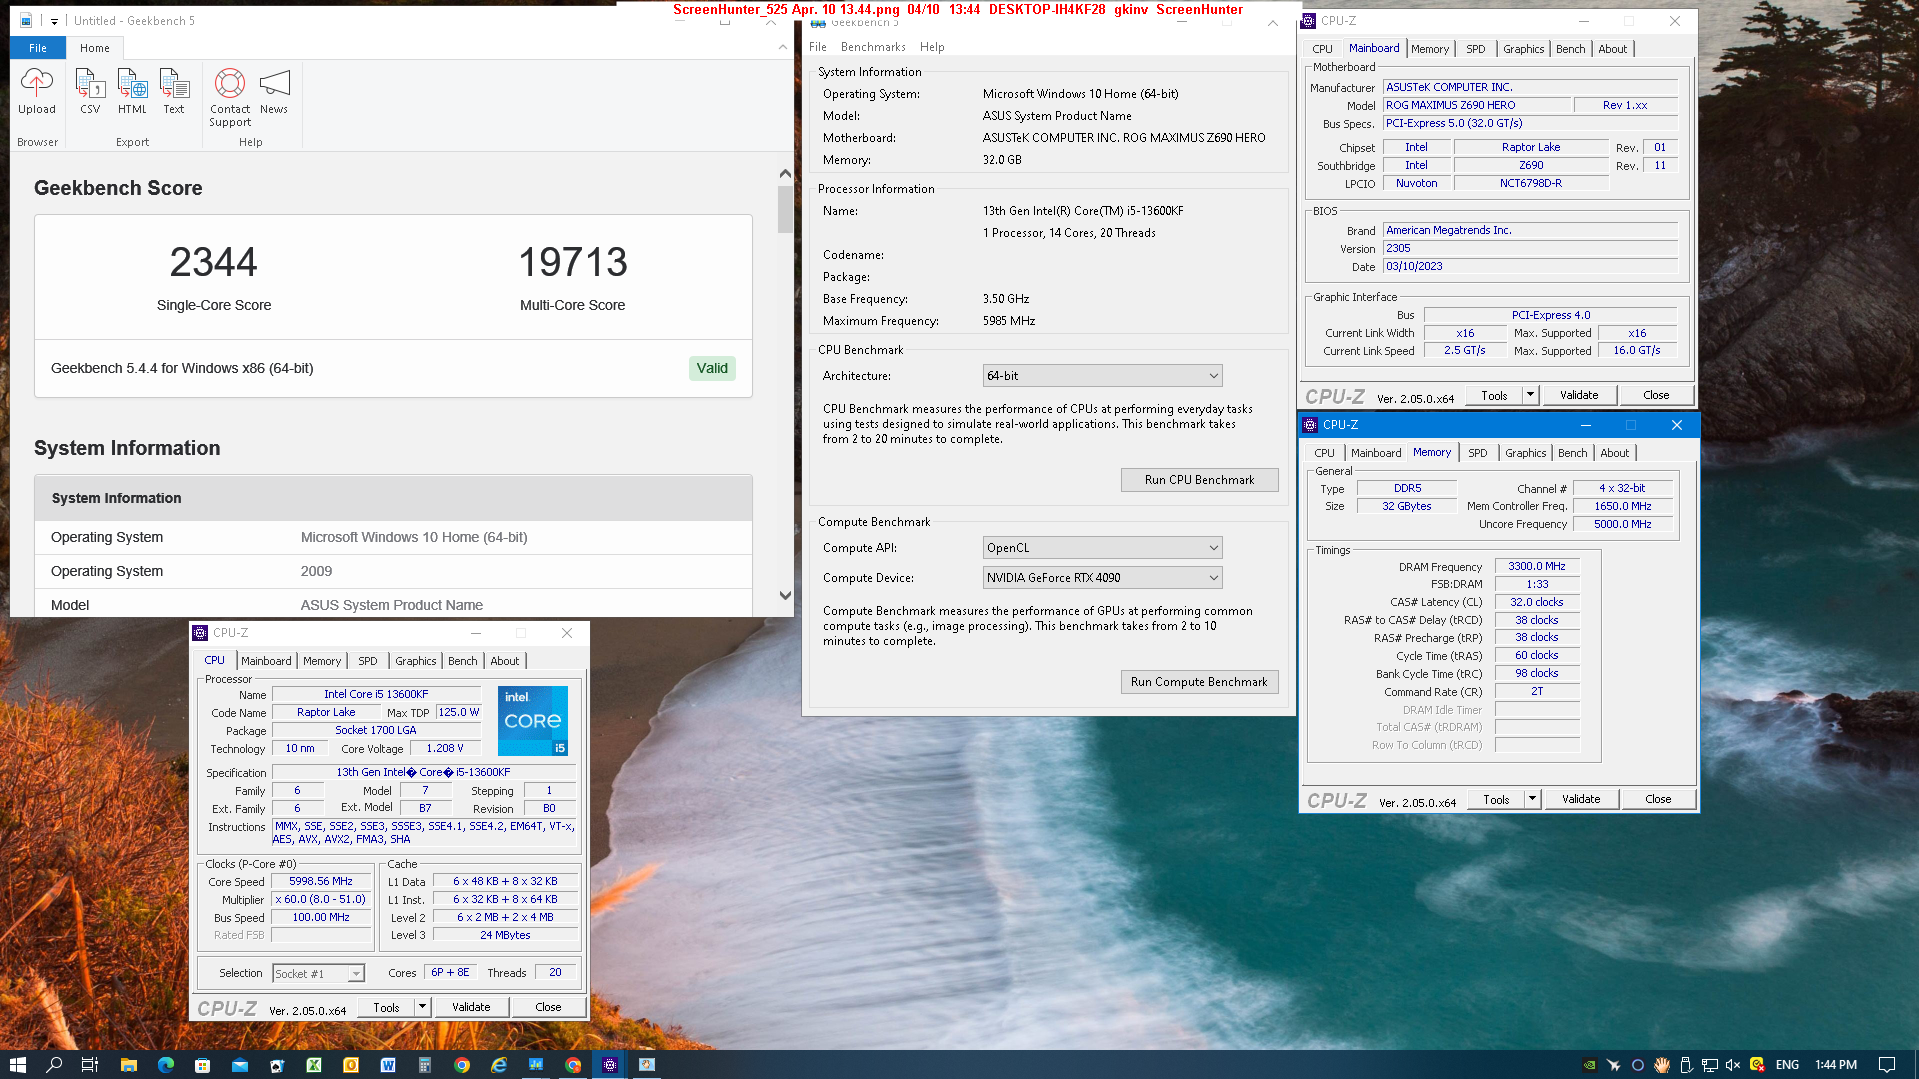This screenshot has height=1079, width=1919.
Task: Collapse the Geekbench ribbon with the chevron
Action: pyautogui.click(x=782, y=47)
